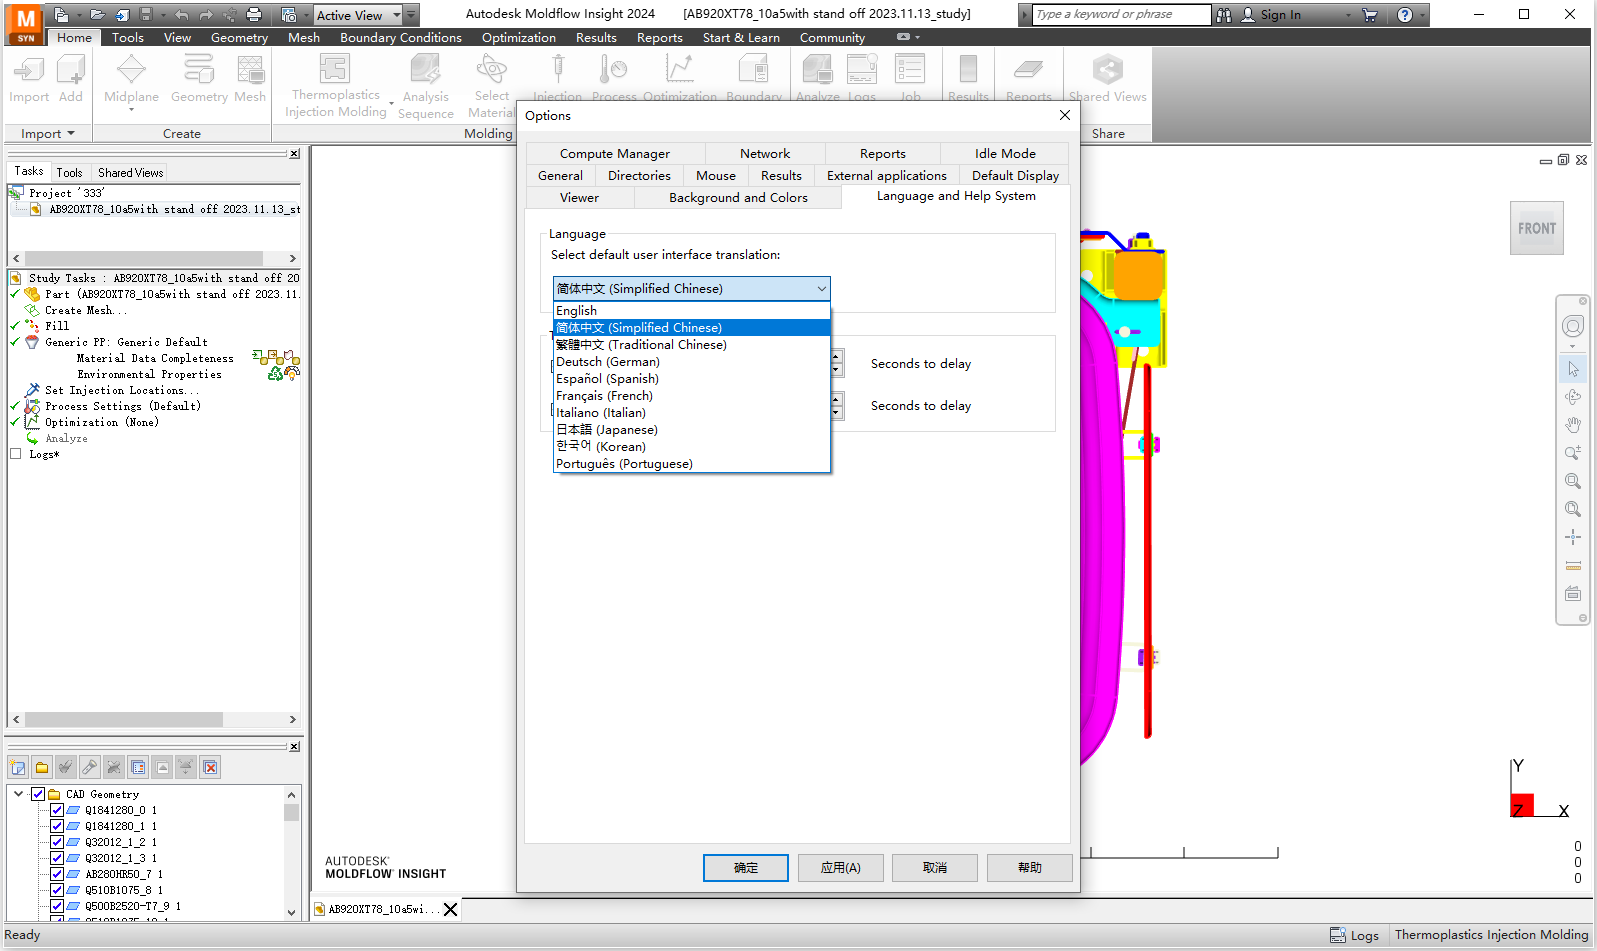Viewport: 1597px width, 951px height.
Task: Choose English from the language list
Action: point(692,311)
